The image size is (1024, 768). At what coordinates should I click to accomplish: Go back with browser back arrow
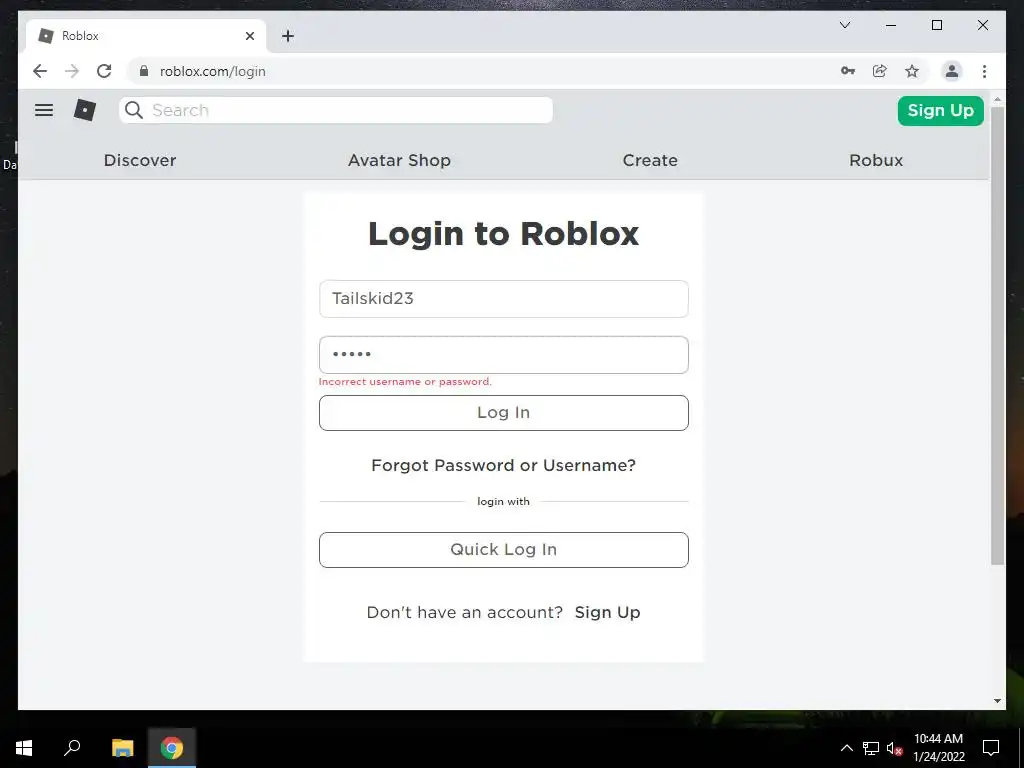click(40, 71)
